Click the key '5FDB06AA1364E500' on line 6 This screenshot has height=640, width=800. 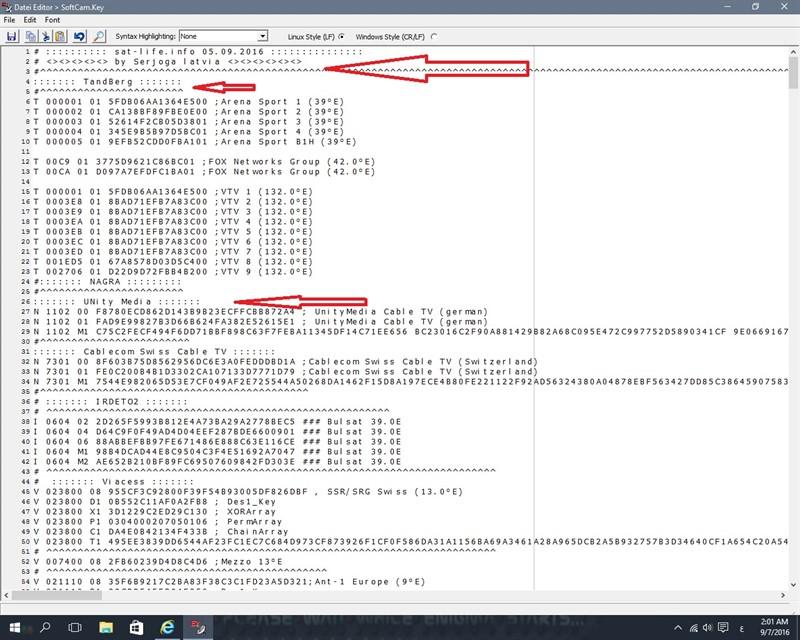[158, 102]
